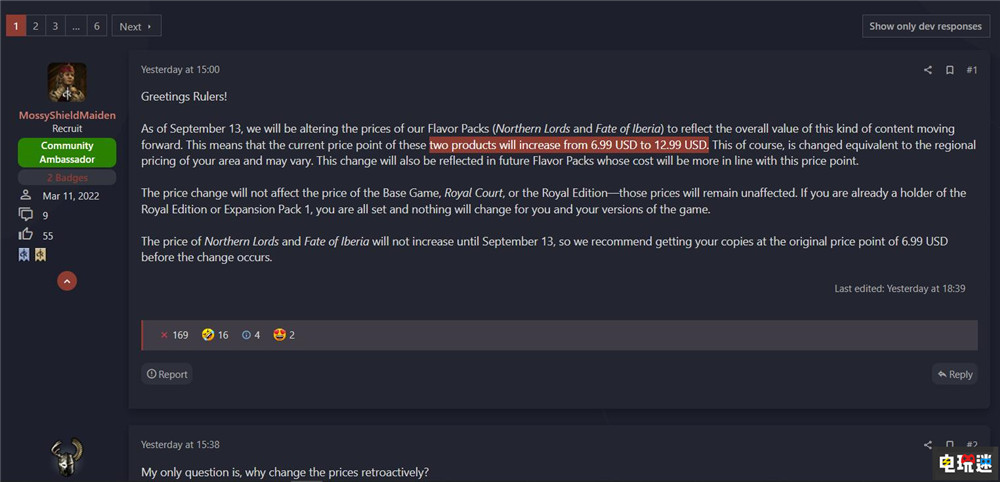Click the laughing emoji reaction
This screenshot has width=1000, height=482.
(208, 335)
